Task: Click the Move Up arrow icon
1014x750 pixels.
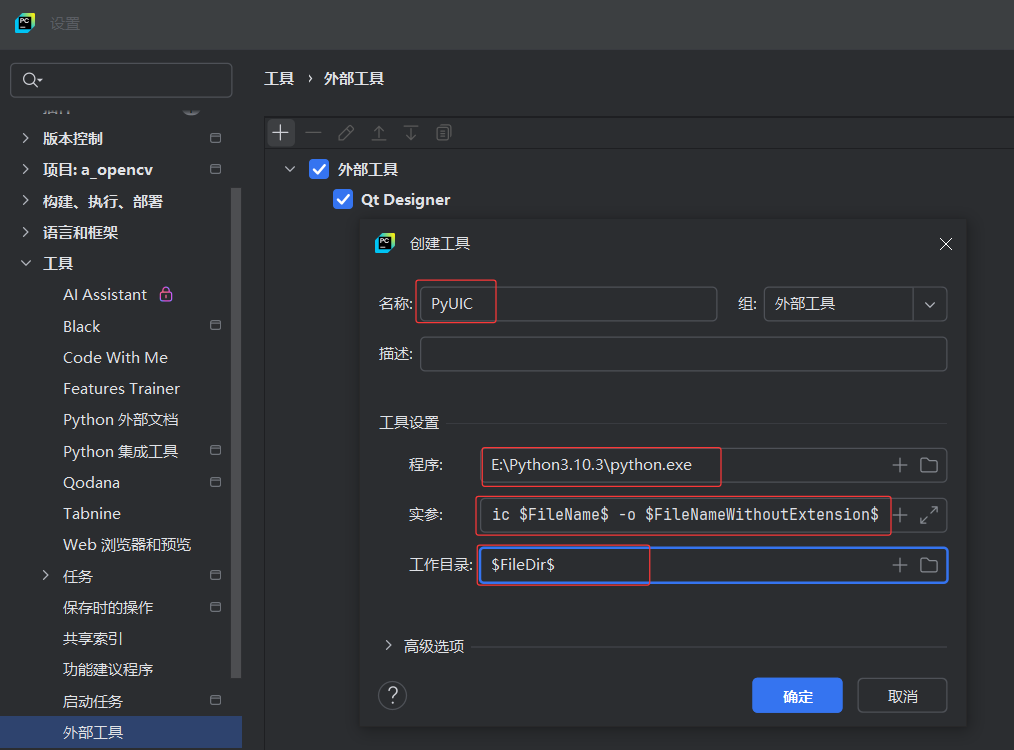Action: coord(379,133)
